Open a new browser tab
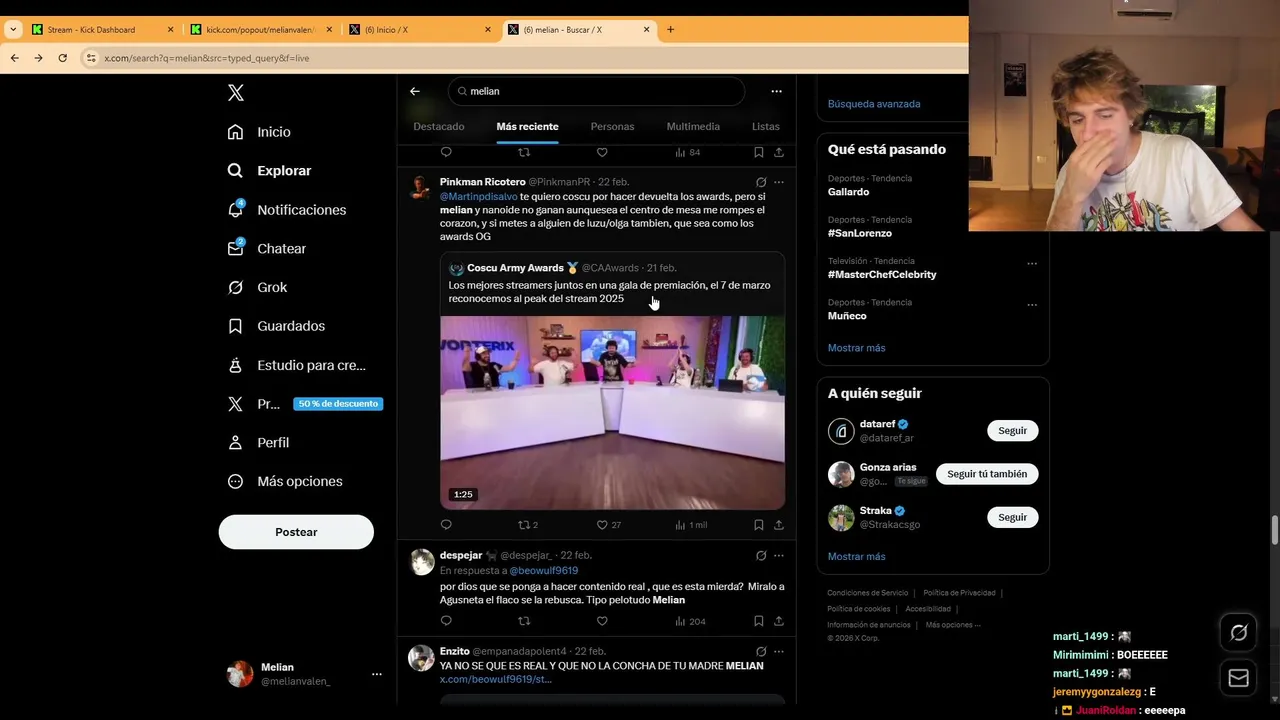 [x=670, y=30]
